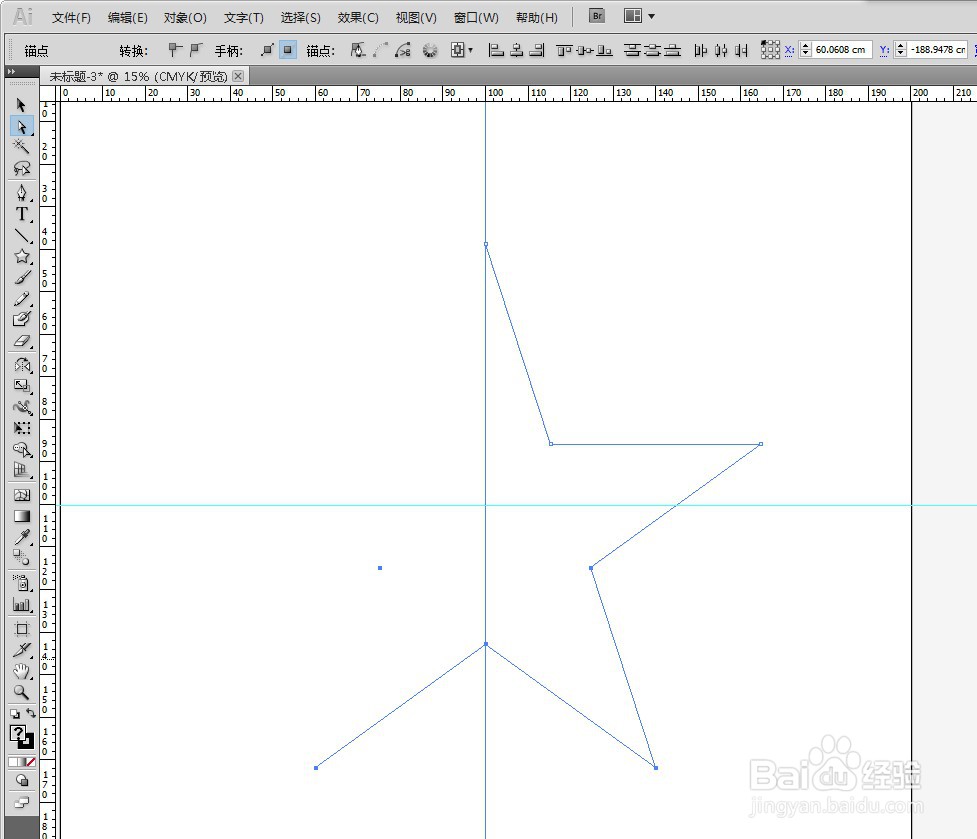Open the 对象(O) menu

pyautogui.click(x=185, y=17)
